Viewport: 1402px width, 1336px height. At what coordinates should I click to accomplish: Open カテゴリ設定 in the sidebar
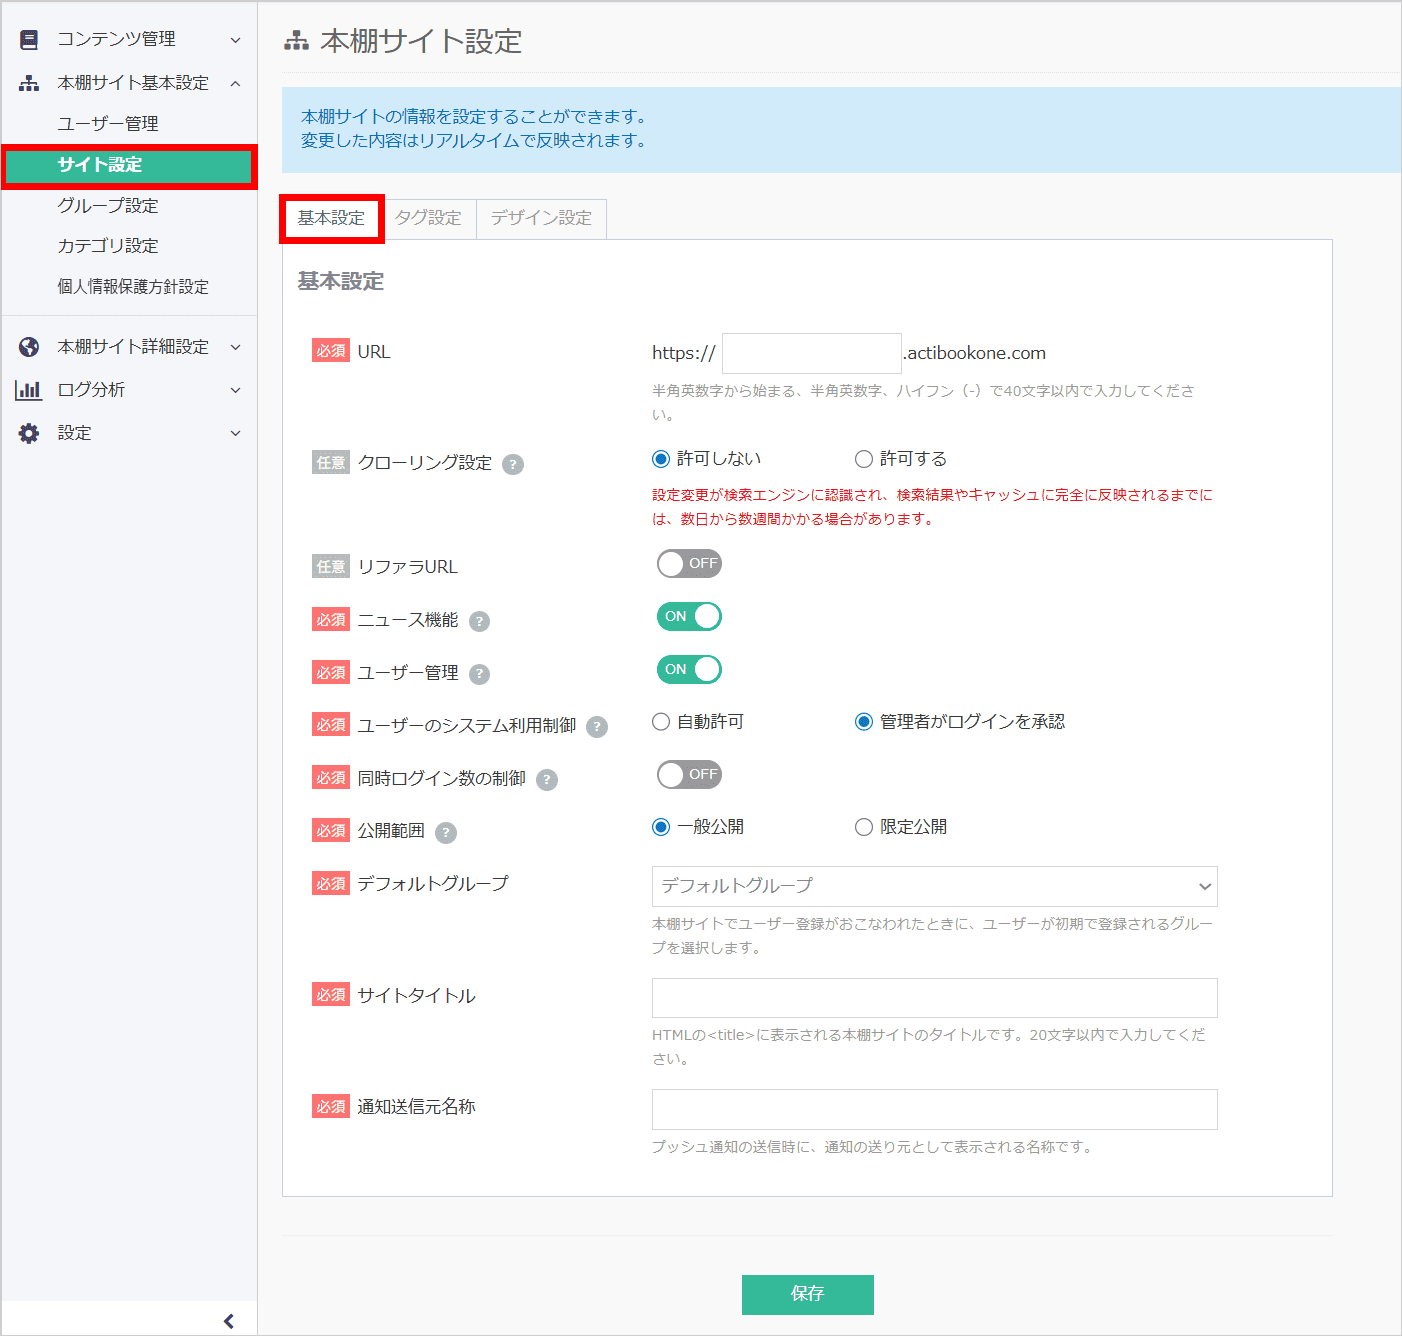(x=107, y=245)
